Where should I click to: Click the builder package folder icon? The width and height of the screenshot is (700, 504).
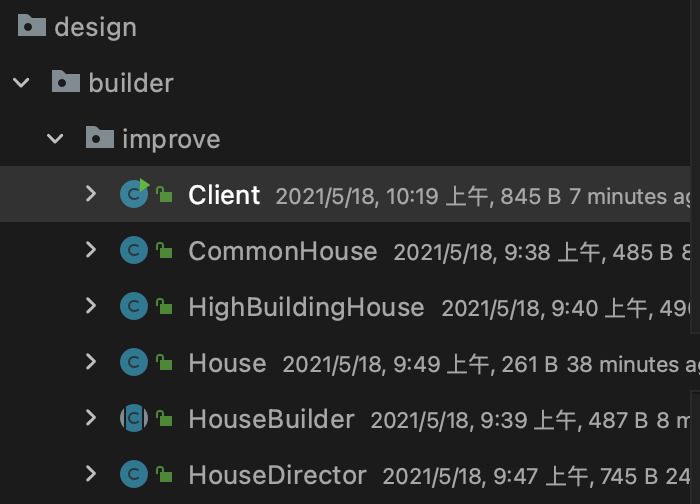click(x=66, y=81)
